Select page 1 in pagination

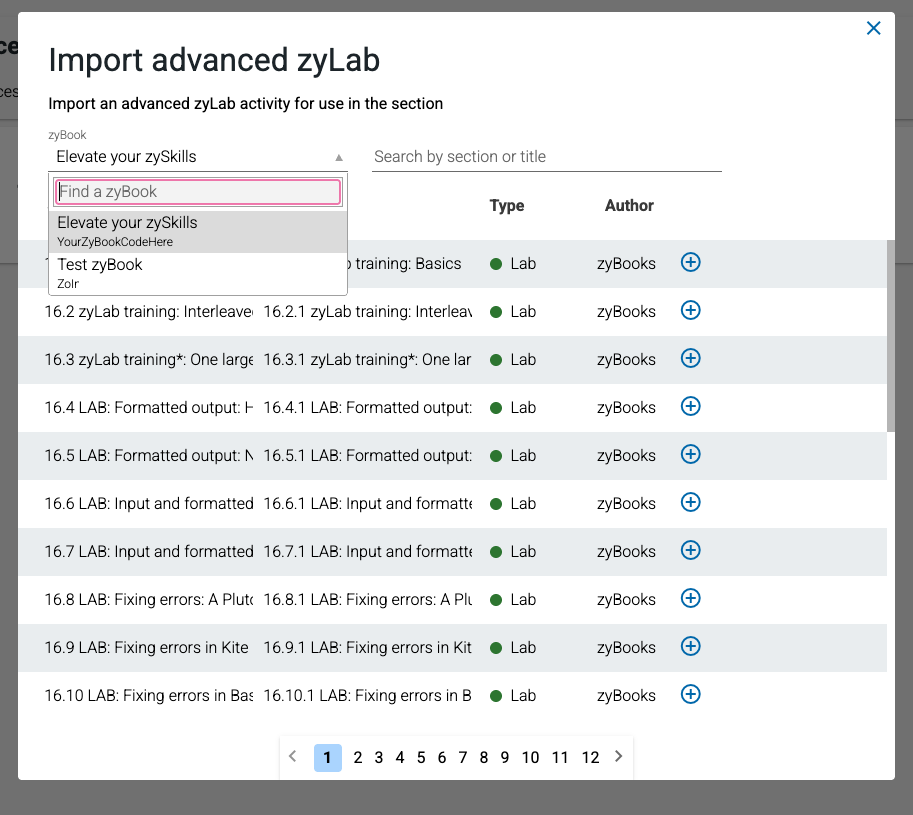[x=328, y=757]
